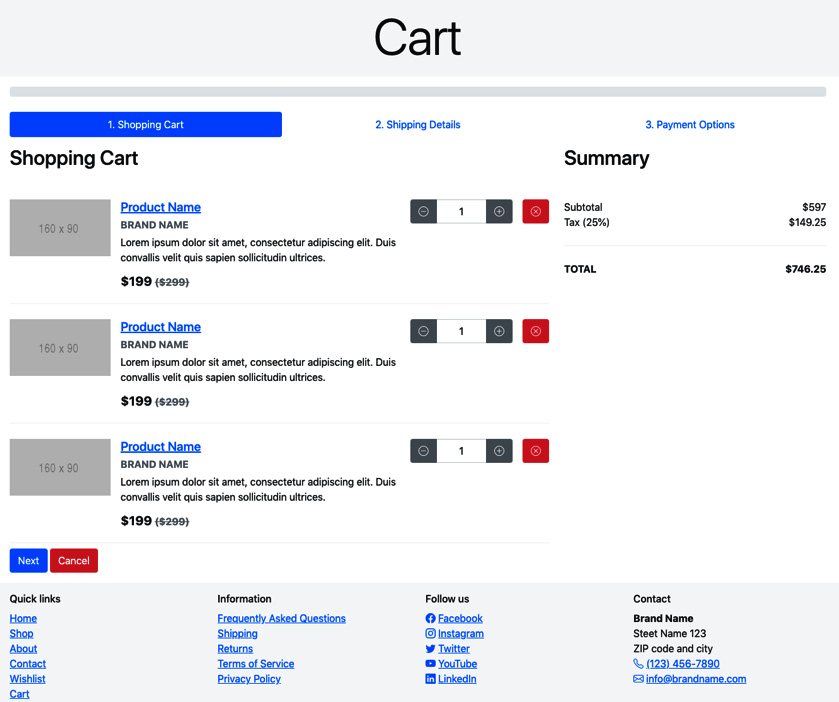Click the Twitter bird icon

click(430, 648)
